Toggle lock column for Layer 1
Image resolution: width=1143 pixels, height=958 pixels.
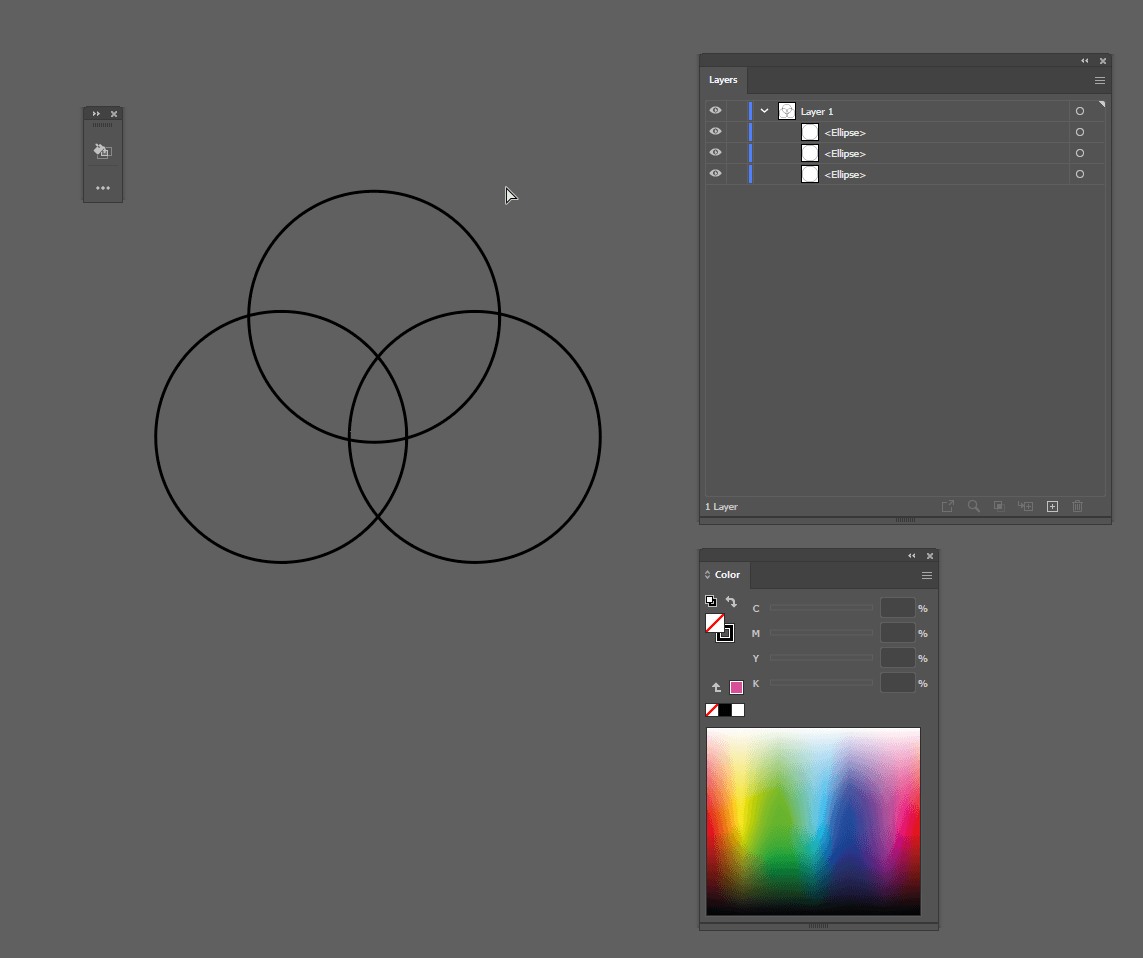(x=735, y=111)
